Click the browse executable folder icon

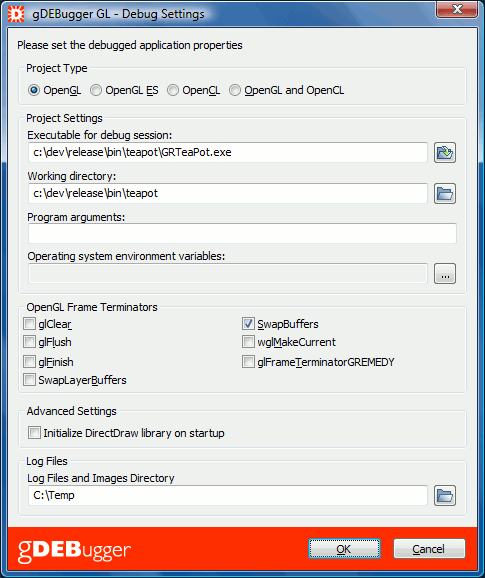pos(445,152)
